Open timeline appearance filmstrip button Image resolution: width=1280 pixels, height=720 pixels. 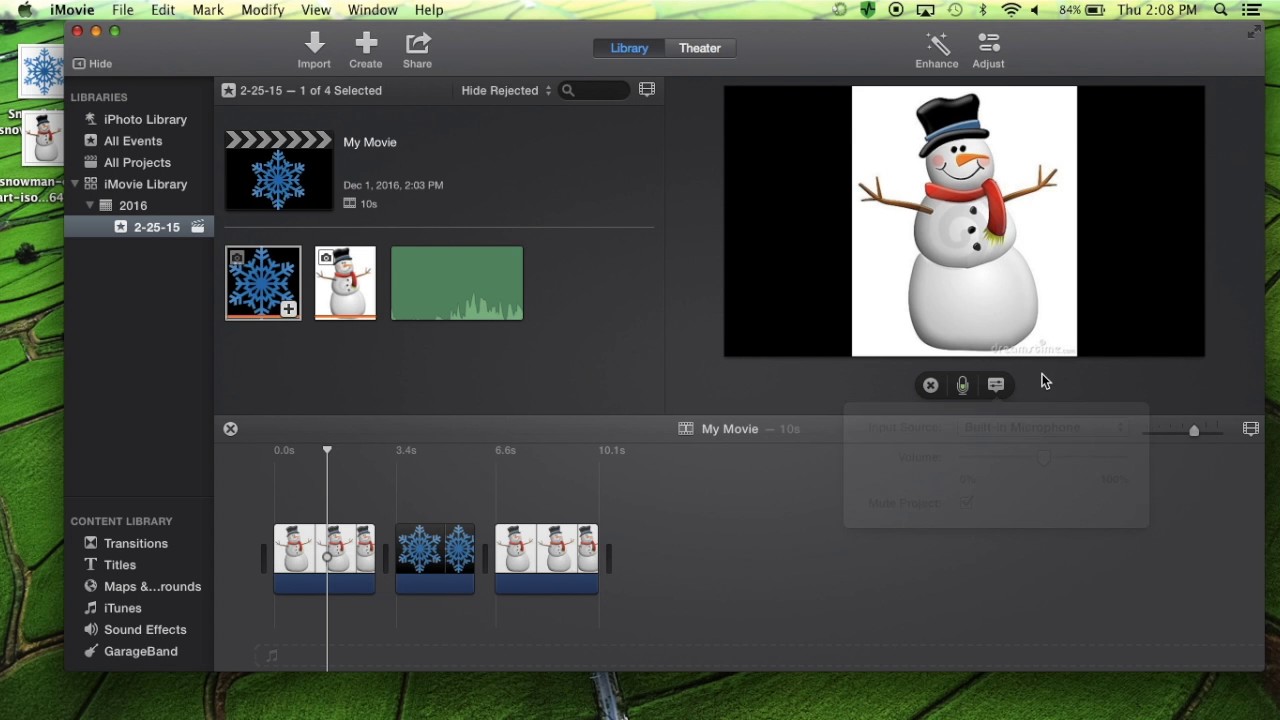1251,429
